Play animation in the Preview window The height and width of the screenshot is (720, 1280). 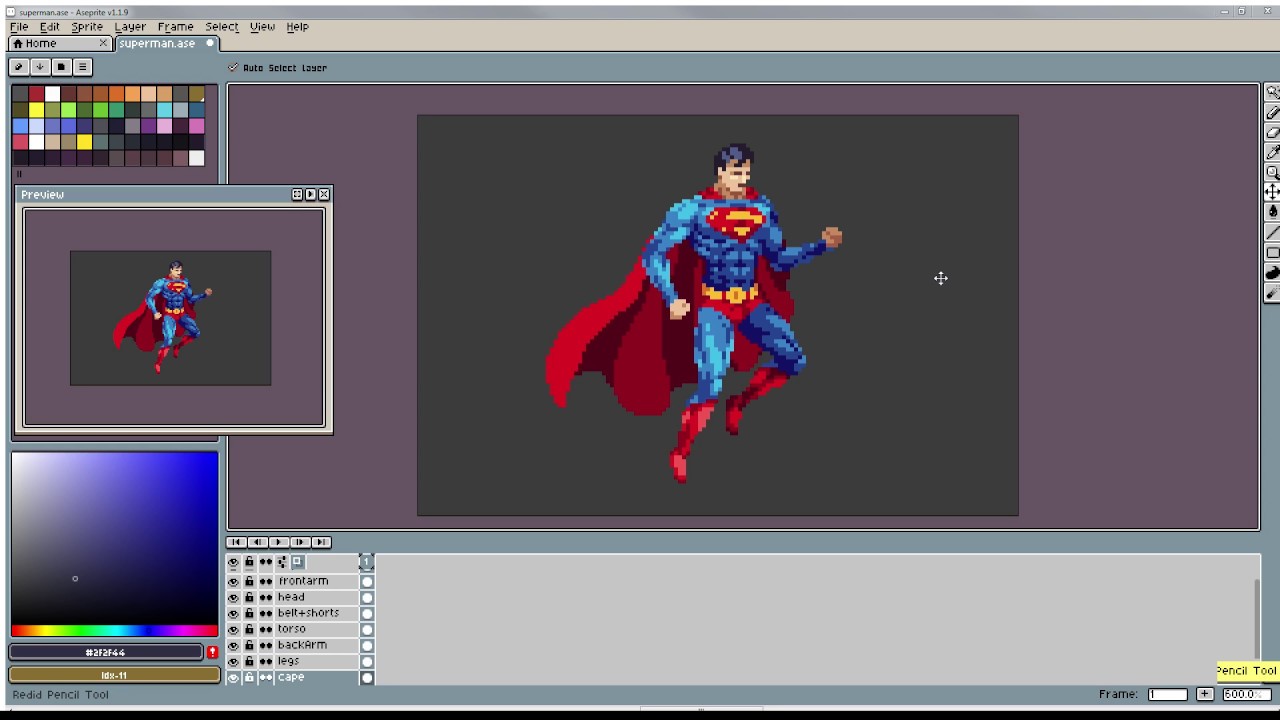click(x=310, y=194)
